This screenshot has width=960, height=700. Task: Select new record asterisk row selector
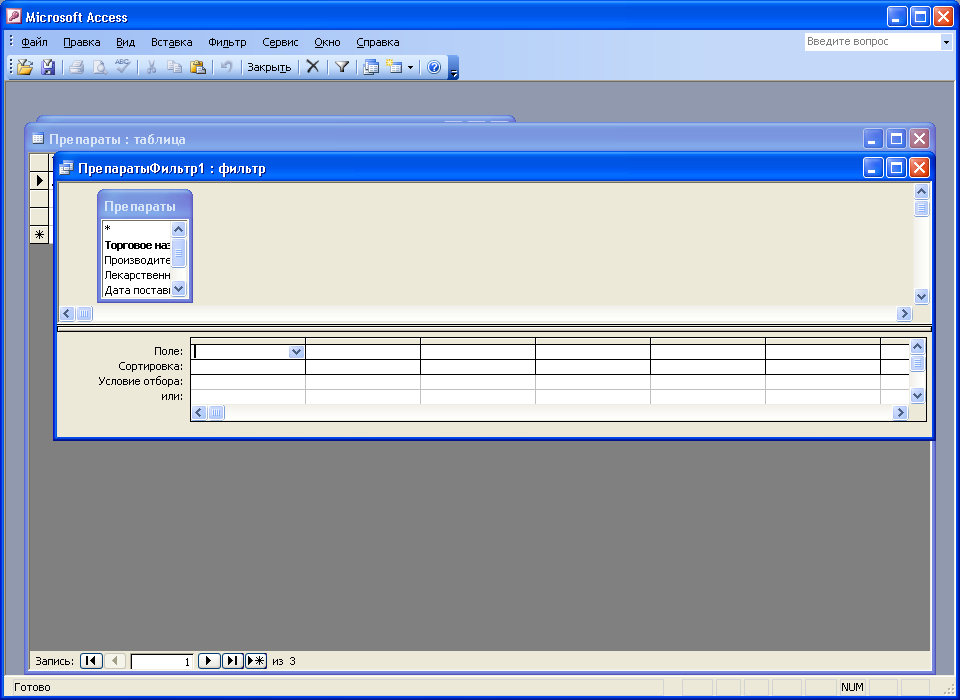pos(39,235)
